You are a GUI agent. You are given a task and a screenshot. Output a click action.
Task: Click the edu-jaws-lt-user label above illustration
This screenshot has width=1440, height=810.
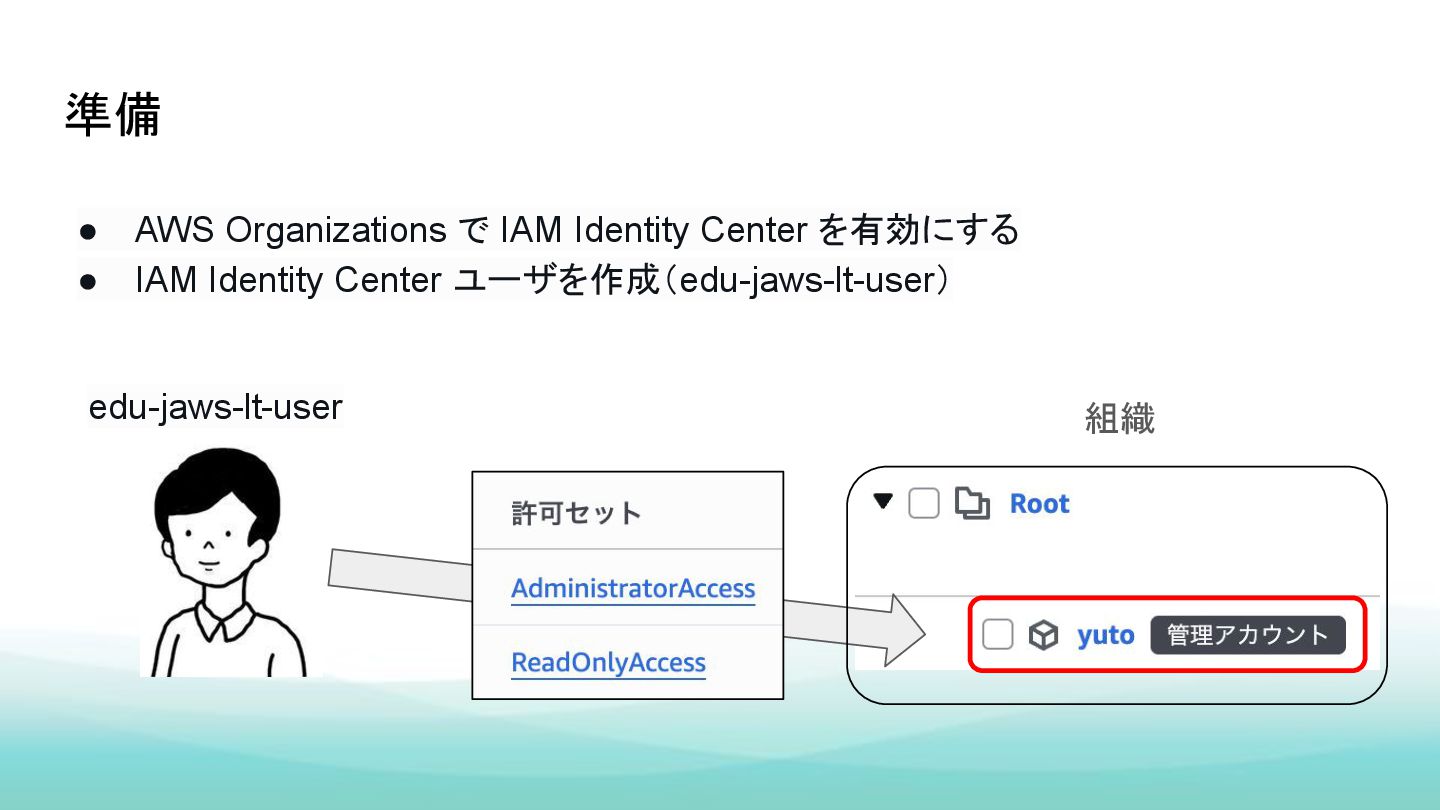[x=216, y=407]
